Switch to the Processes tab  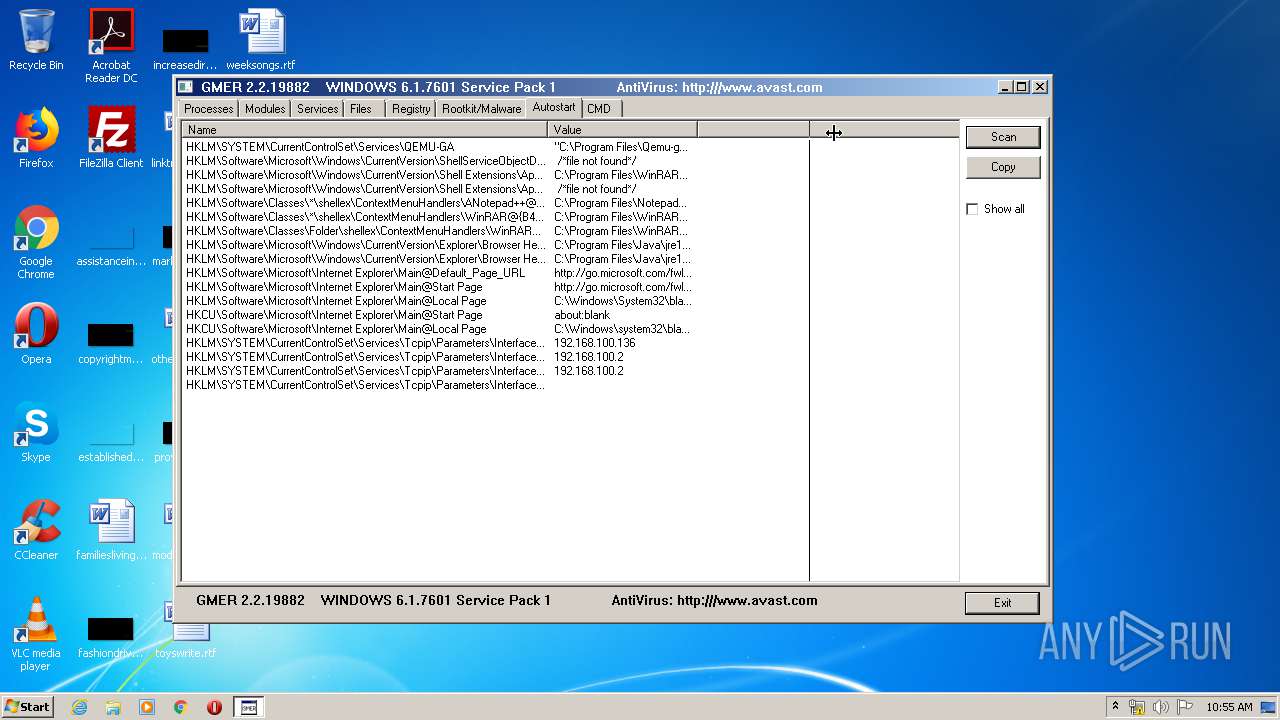(209, 108)
